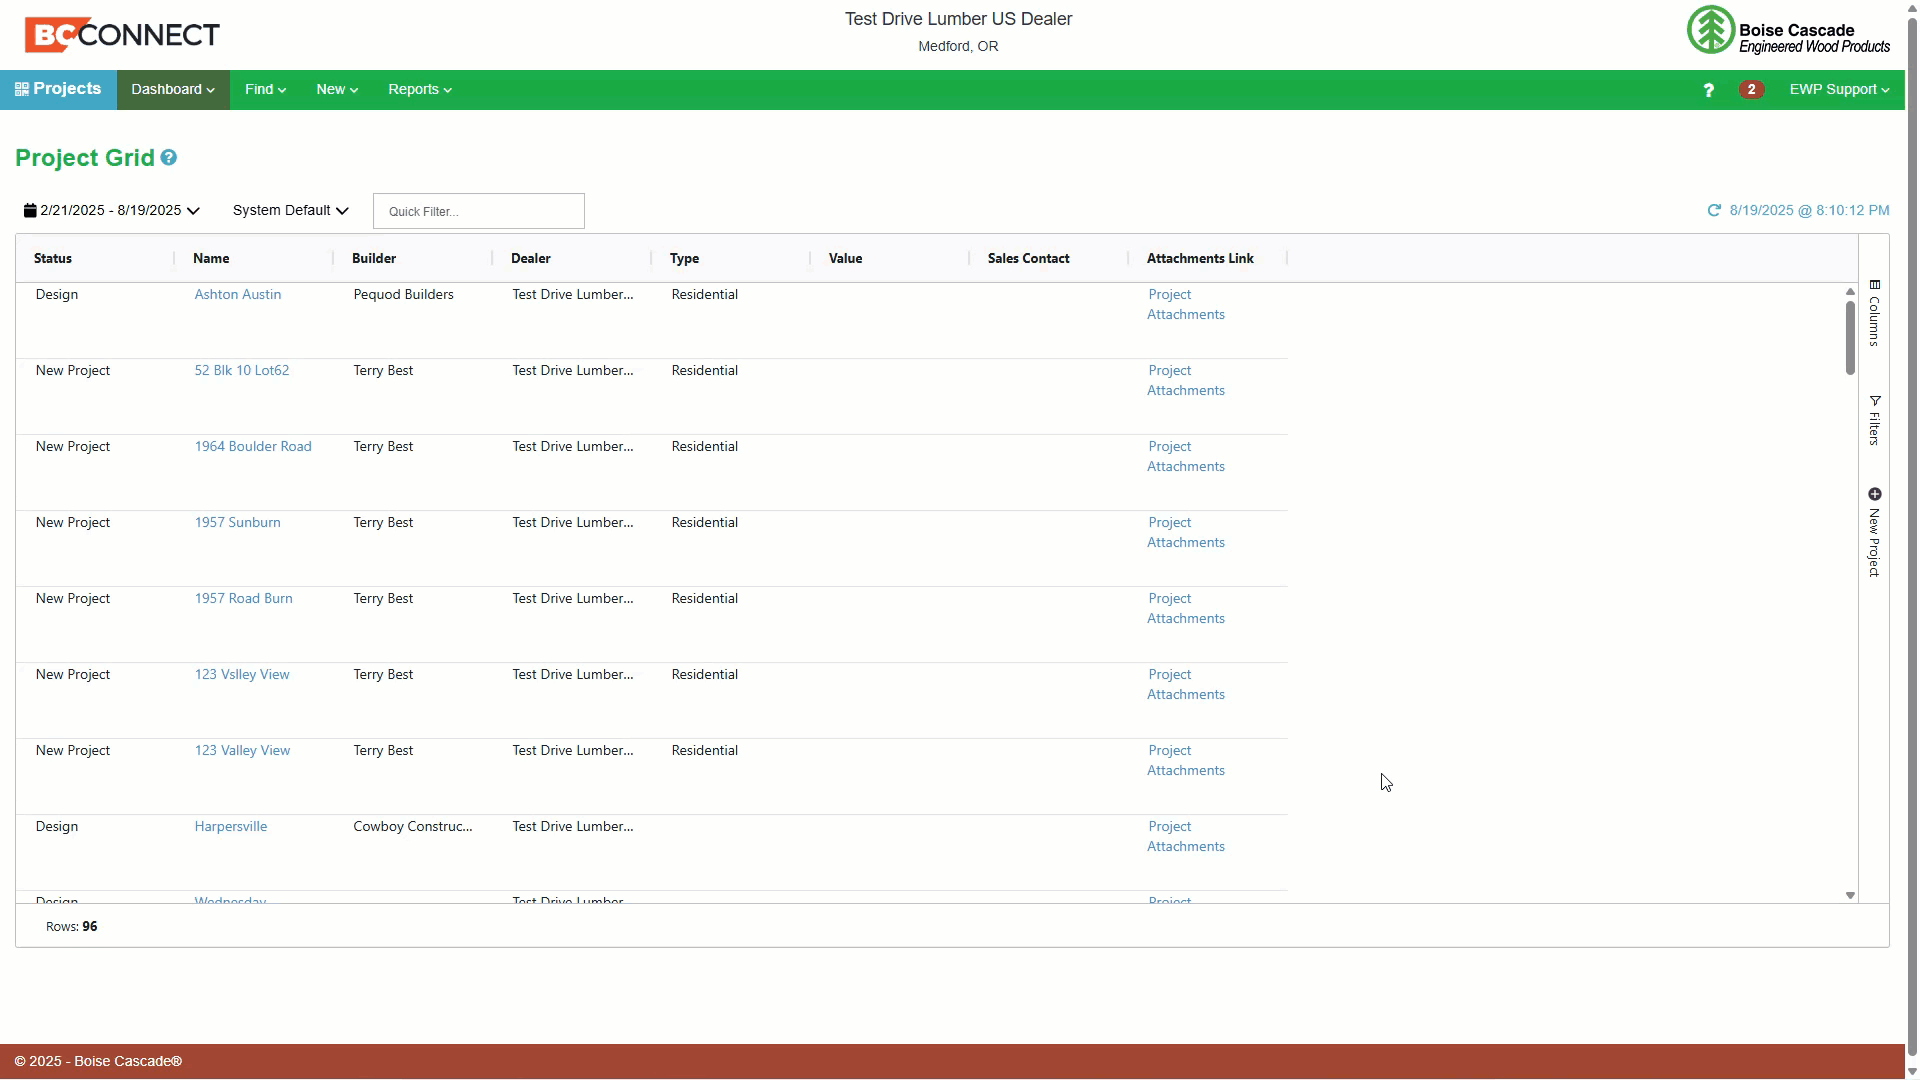Image resolution: width=1920 pixels, height=1080 pixels.
Task: Sort by the Status column header
Action: click(53, 259)
